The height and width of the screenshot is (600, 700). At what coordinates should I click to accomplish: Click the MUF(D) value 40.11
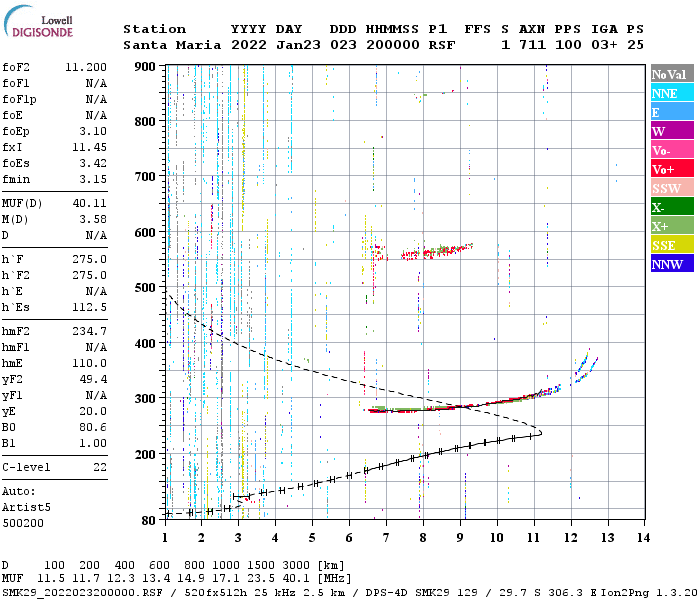coord(89,204)
